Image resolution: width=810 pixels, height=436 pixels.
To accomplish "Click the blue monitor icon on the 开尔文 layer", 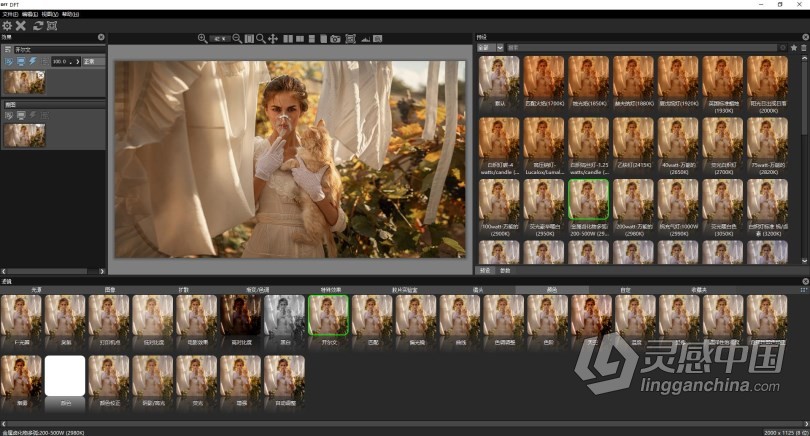I will 21,61.
